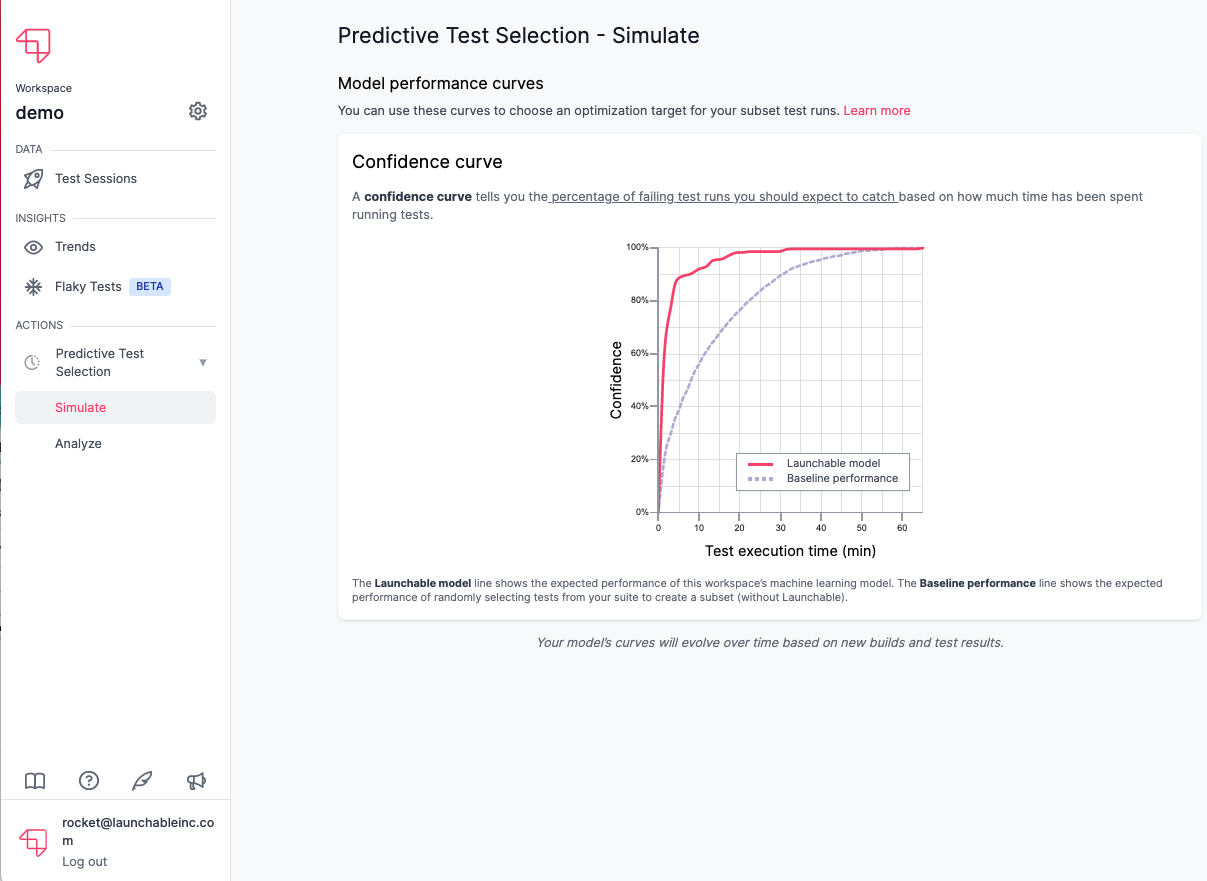Screen dimensions: 1207x881
Task: Click the help question-mark icon
Action: [89, 780]
